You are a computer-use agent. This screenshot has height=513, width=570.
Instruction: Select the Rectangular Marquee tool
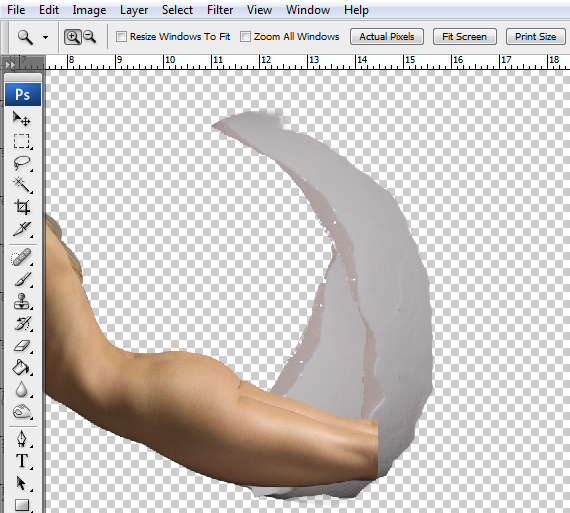(x=21, y=141)
